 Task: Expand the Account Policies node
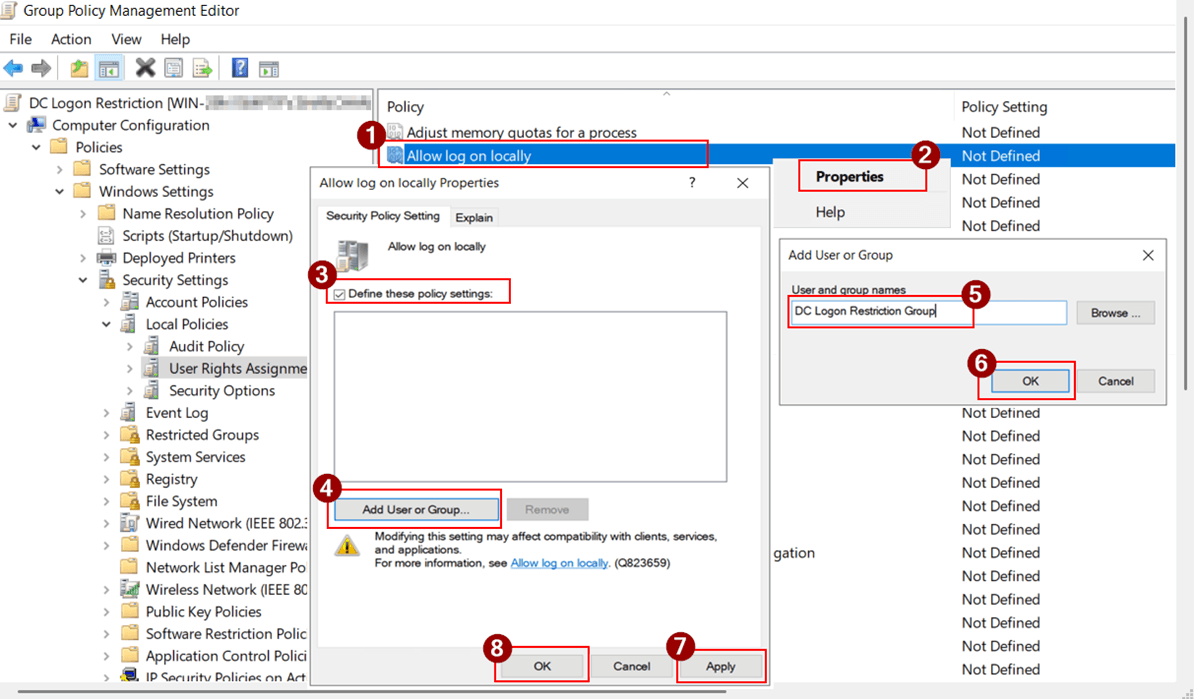(107, 302)
